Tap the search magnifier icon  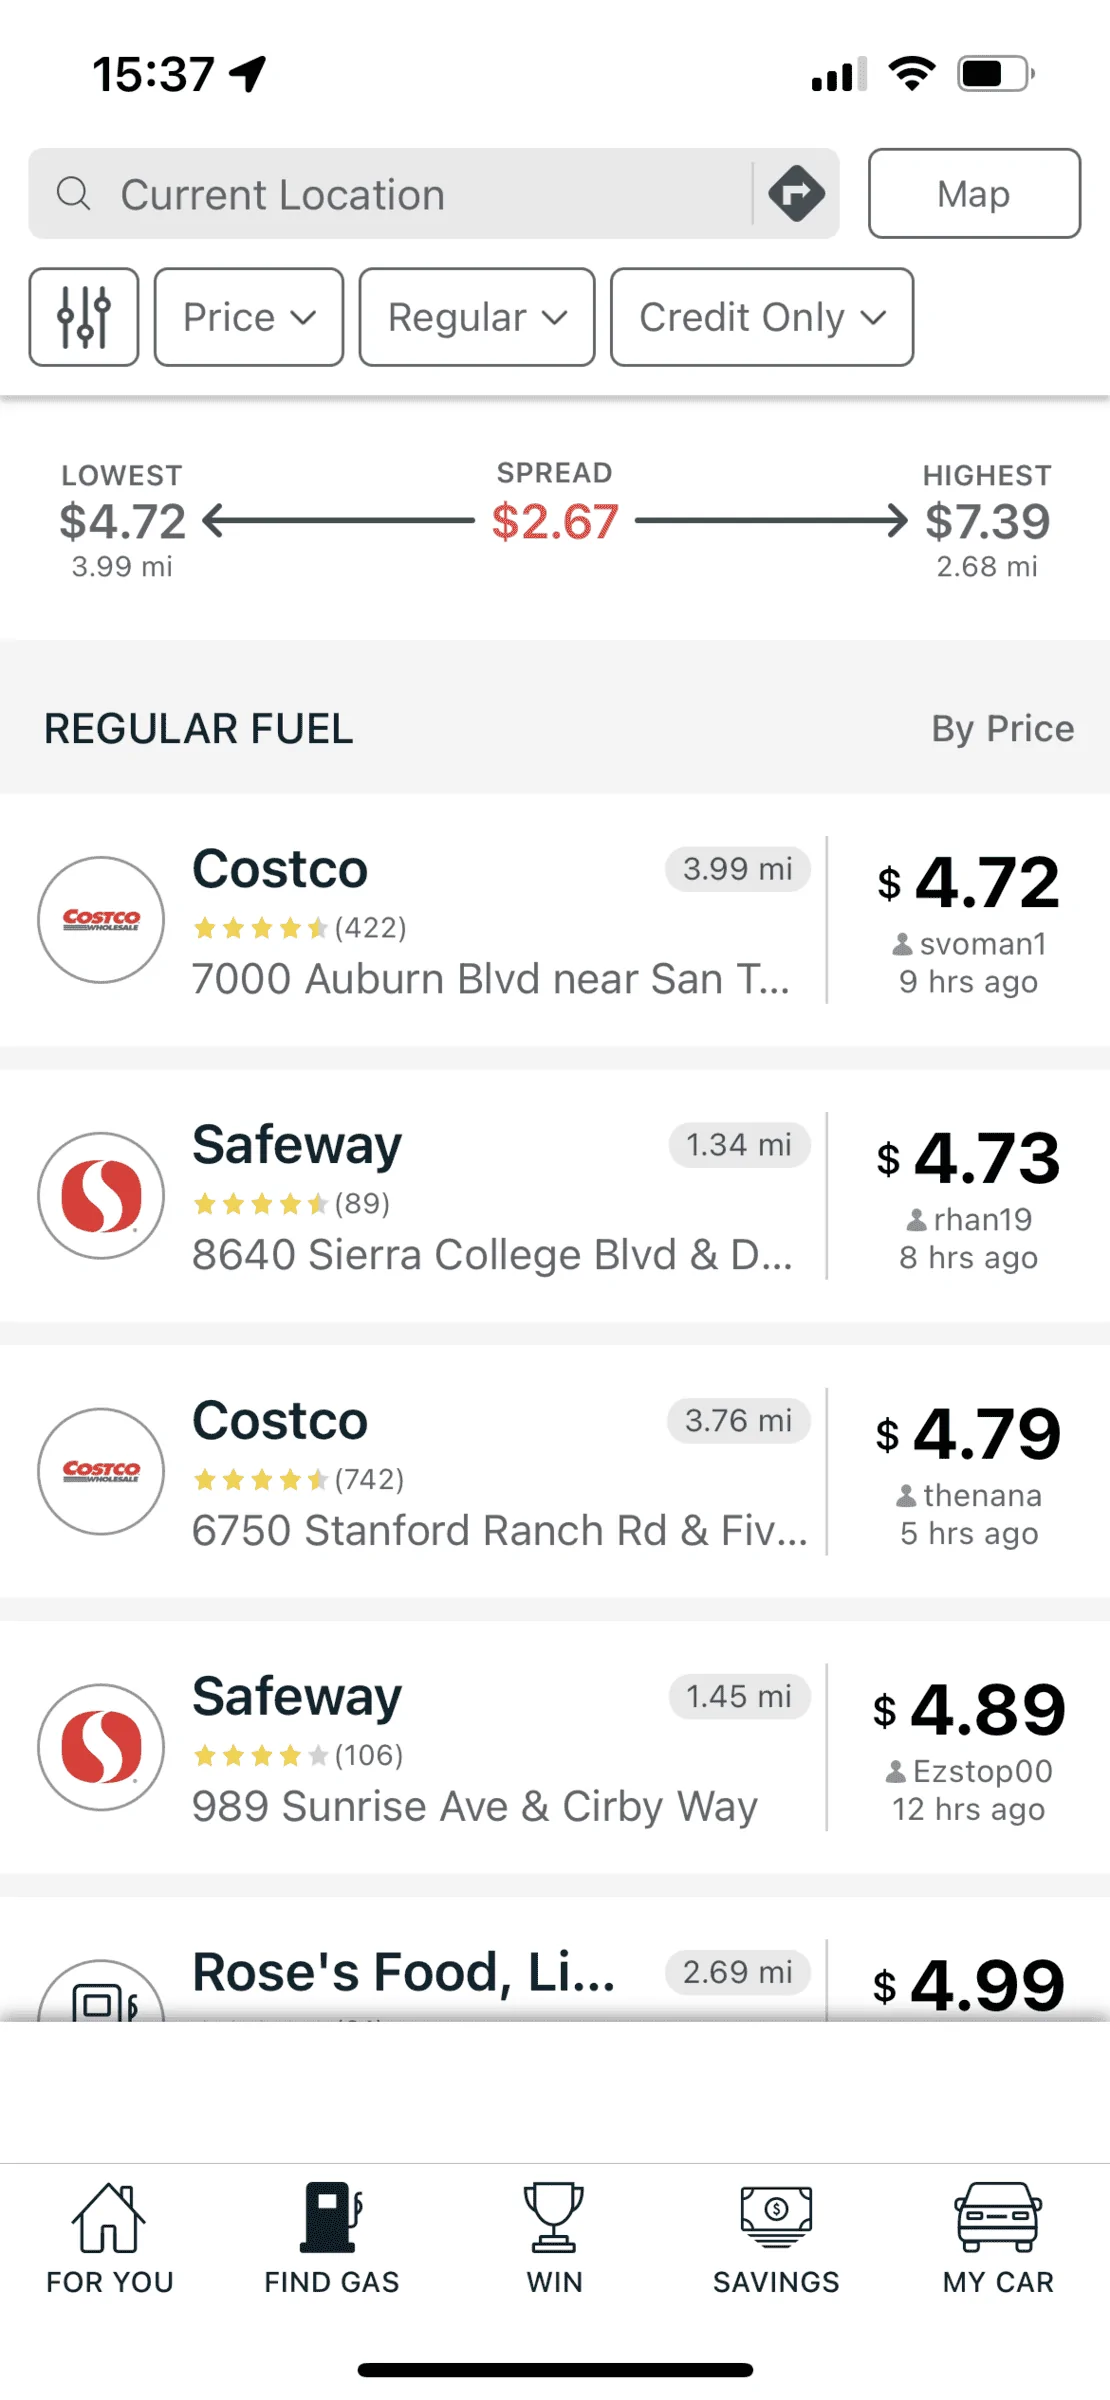tap(73, 193)
